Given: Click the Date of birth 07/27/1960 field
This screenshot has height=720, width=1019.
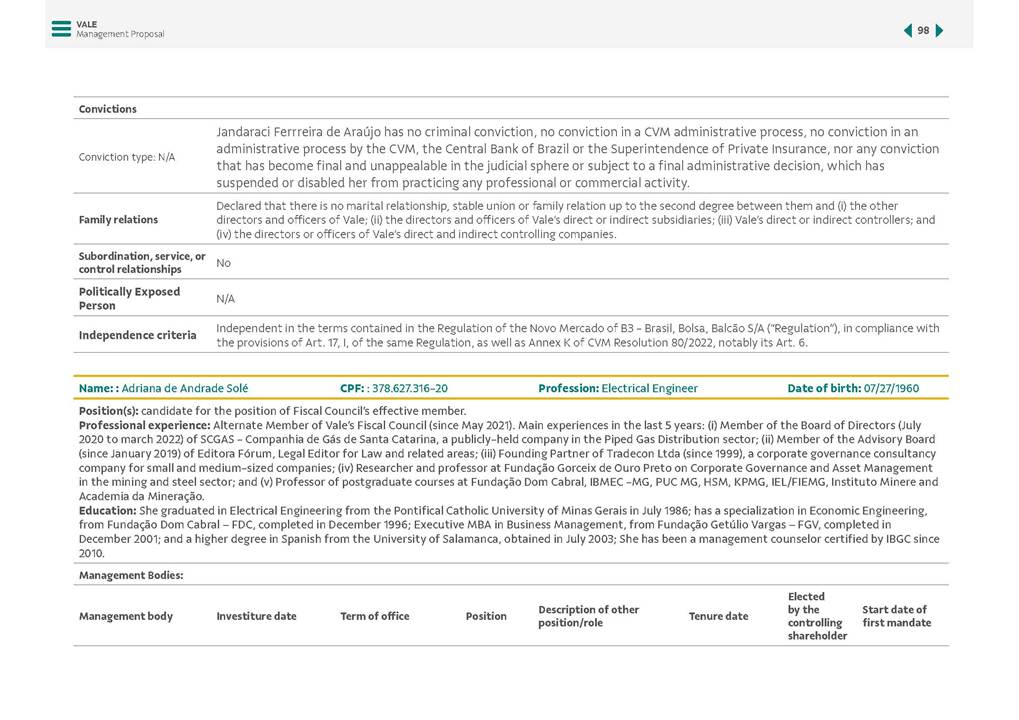Looking at the screenshot, I should click(x=852, y=388).
